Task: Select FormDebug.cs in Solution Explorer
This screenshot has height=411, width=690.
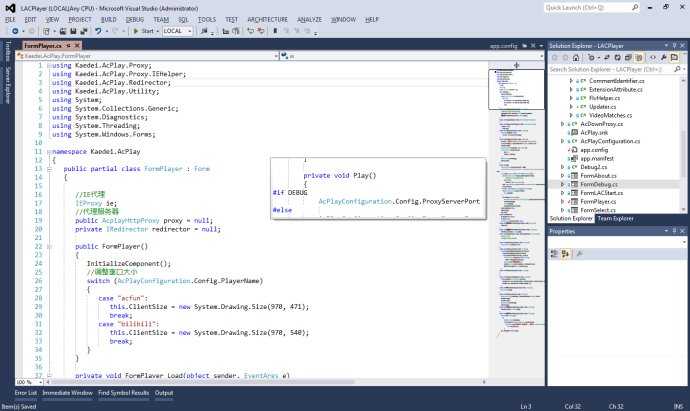Action: [x=598, y=184]
